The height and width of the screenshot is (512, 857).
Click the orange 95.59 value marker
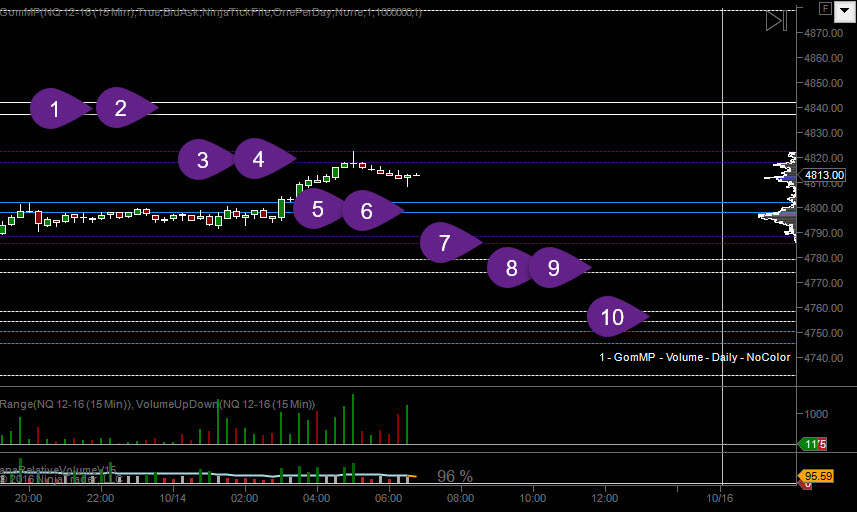(818, 476)
